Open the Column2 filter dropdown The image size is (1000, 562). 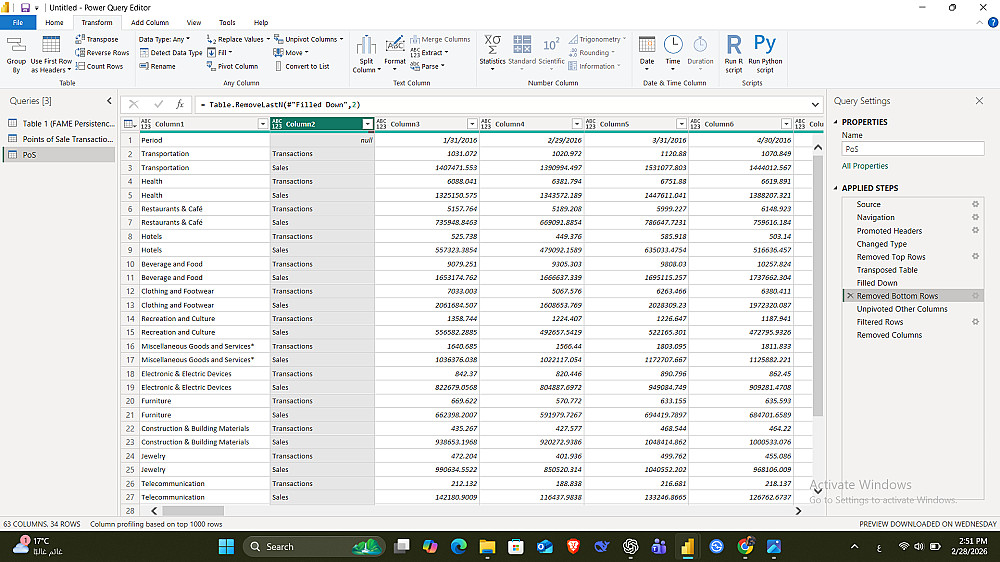[367, 124]
